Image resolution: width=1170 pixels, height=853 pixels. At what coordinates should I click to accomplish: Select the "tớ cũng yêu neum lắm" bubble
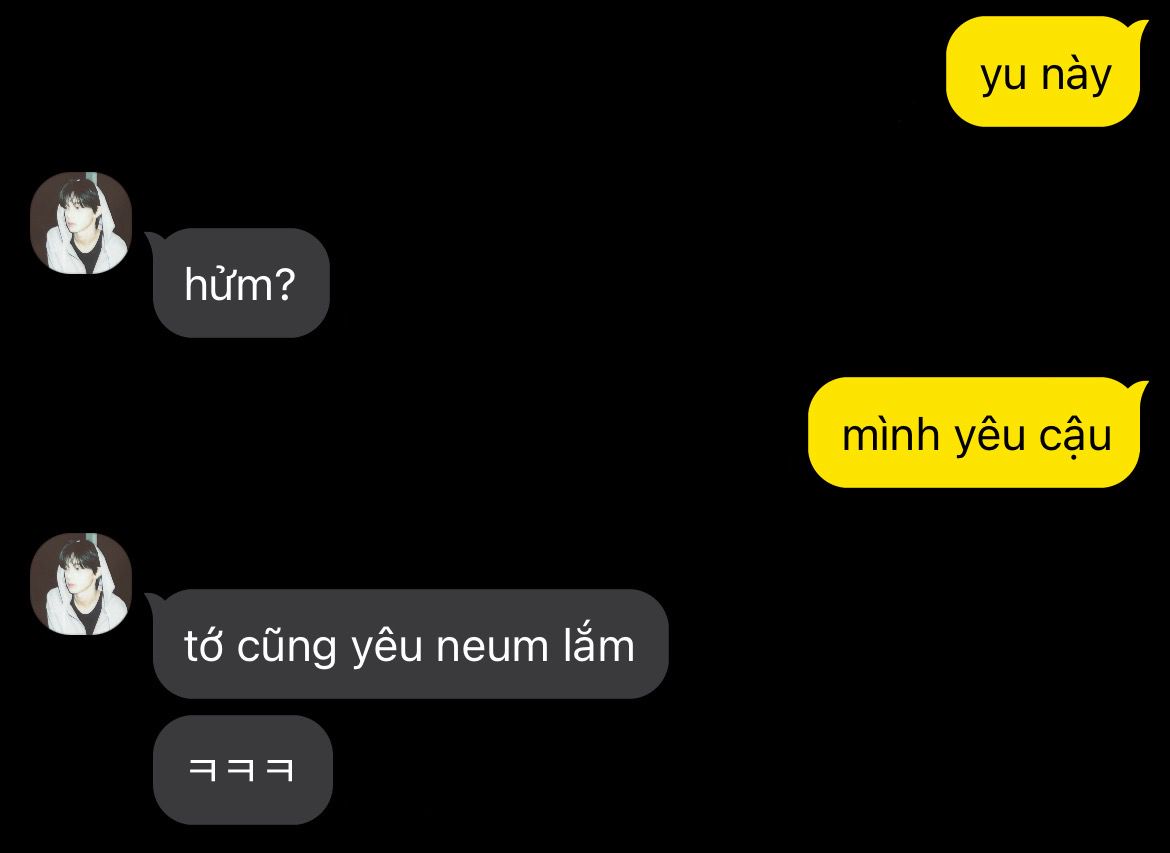(409, 644)
